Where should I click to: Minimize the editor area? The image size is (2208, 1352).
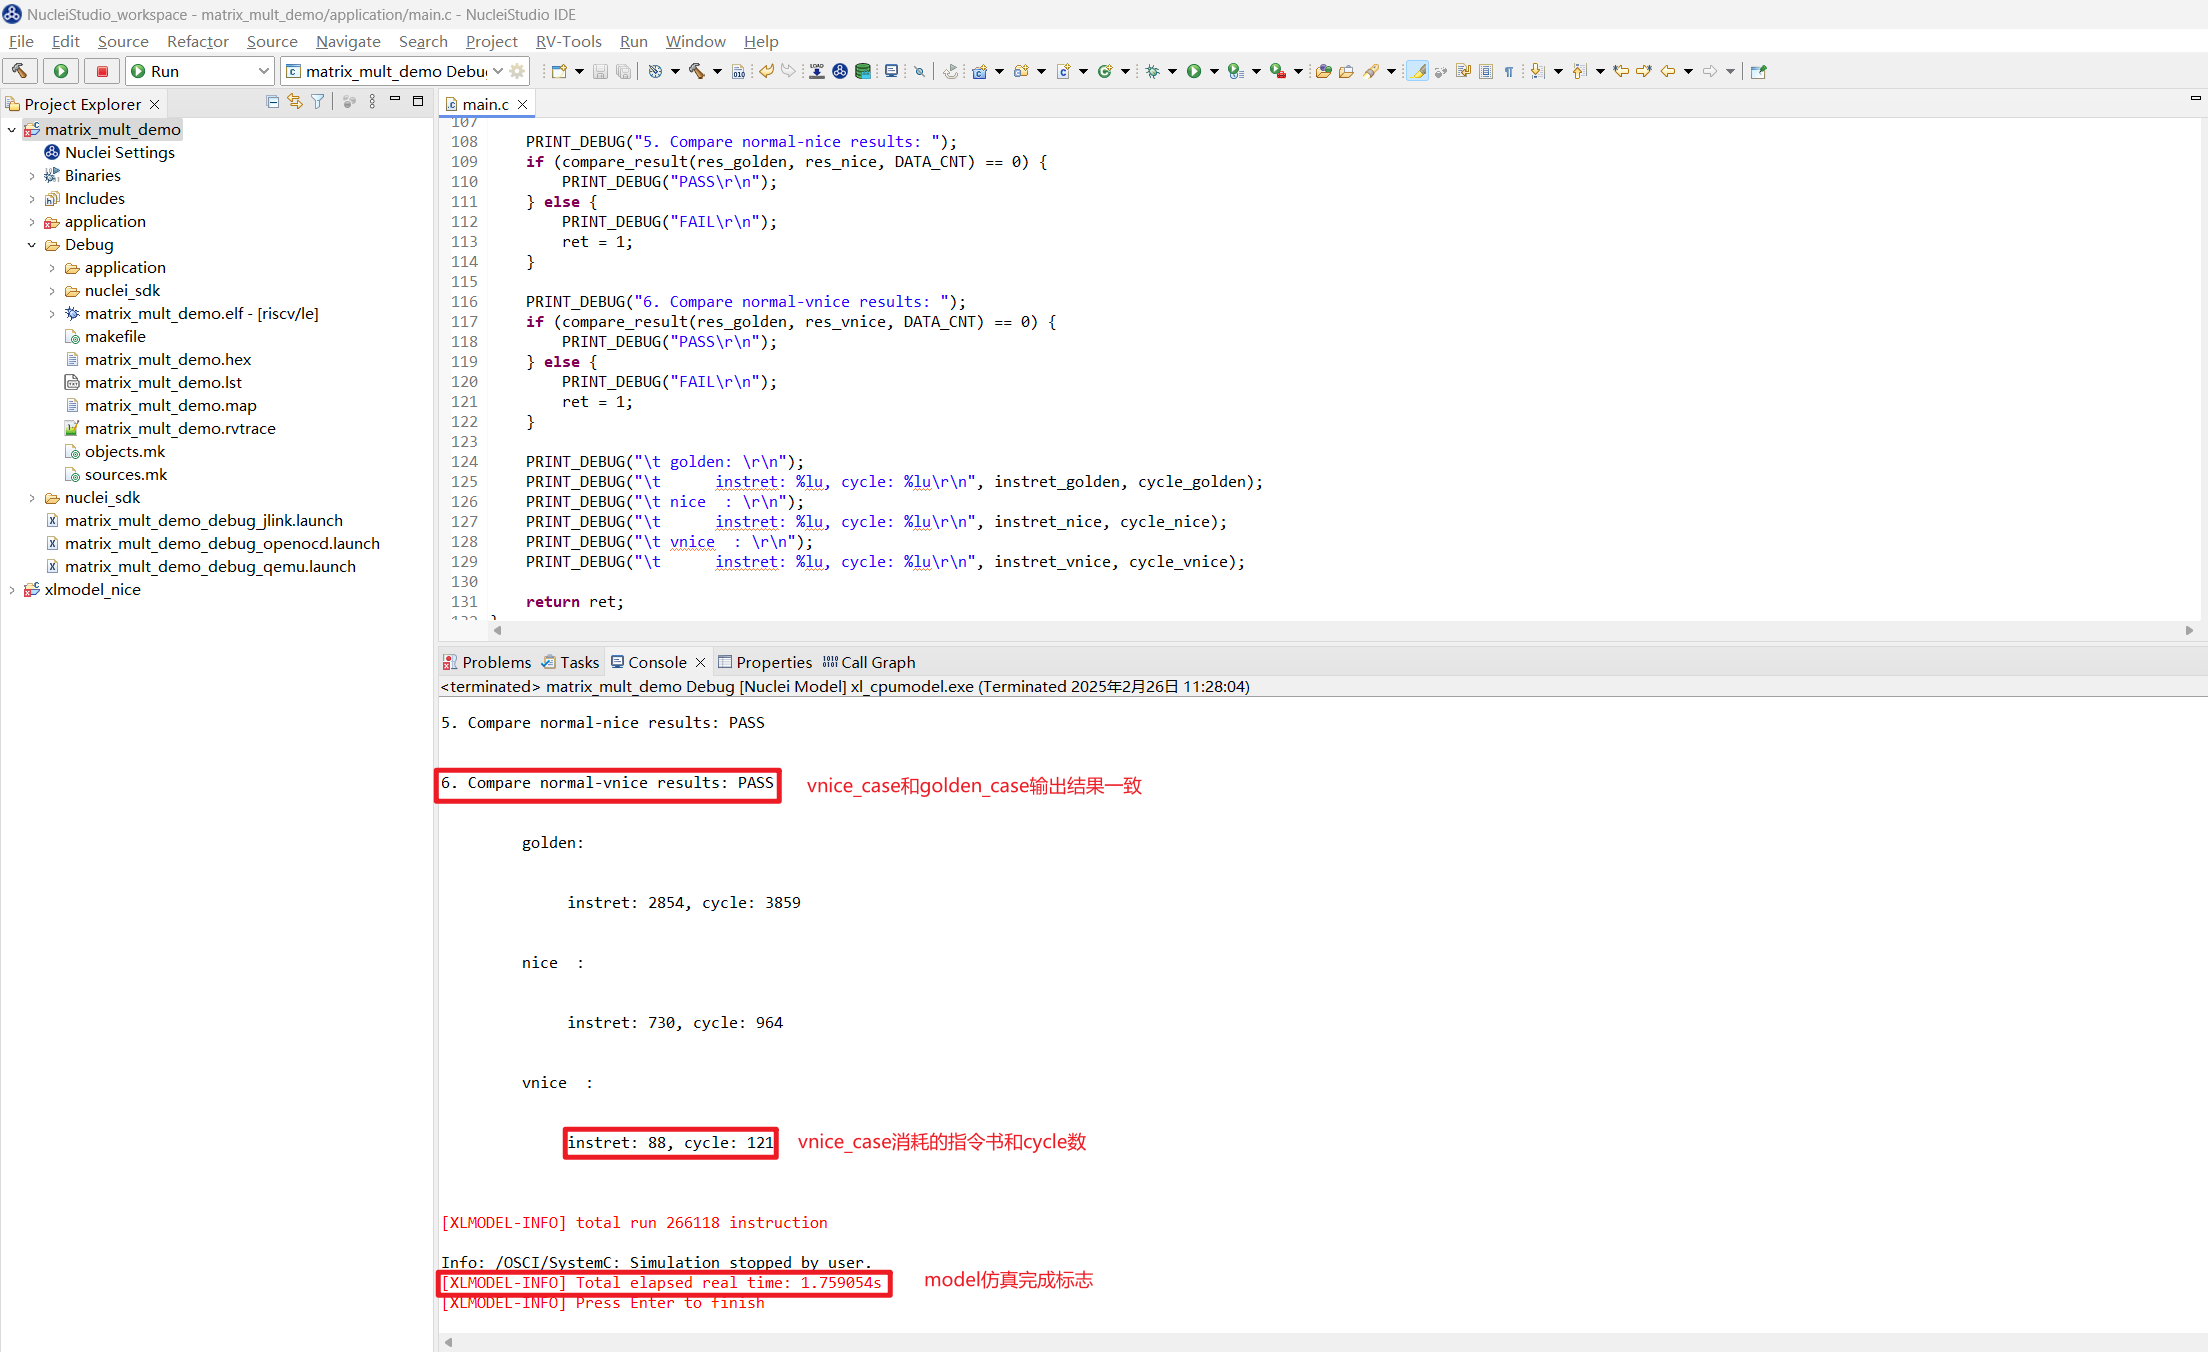pyautogui.click(x=2196, y=98)
